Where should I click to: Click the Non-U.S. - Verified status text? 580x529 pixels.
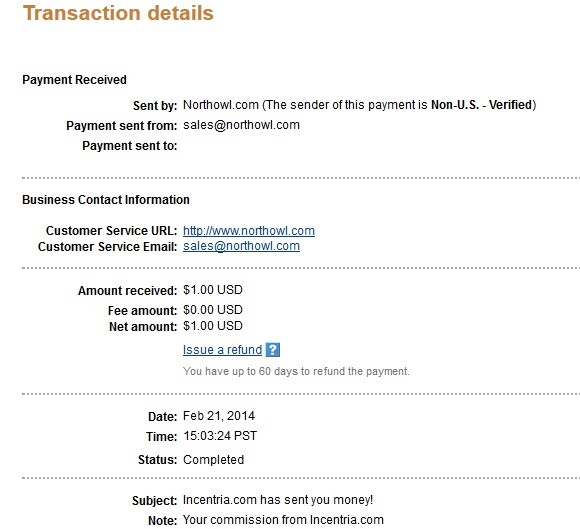click(481, 105)
